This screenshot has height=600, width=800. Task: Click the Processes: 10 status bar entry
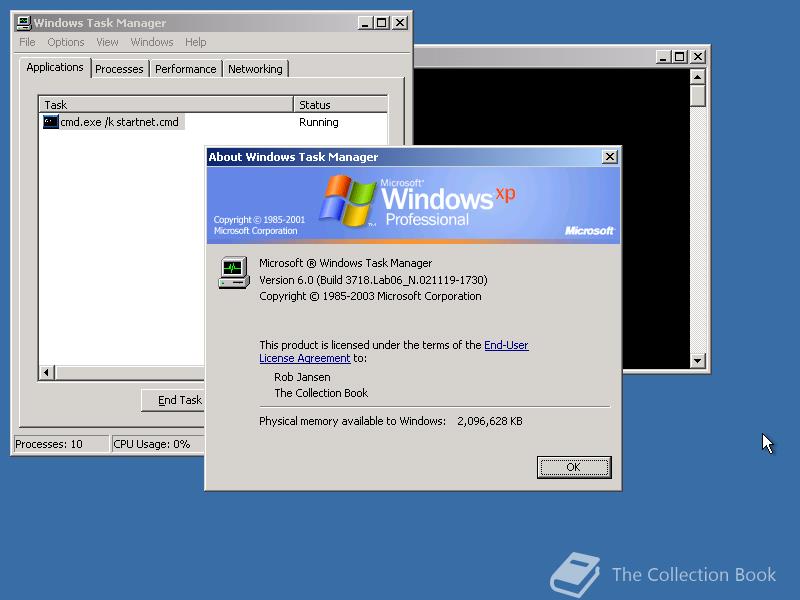(60, 444)
